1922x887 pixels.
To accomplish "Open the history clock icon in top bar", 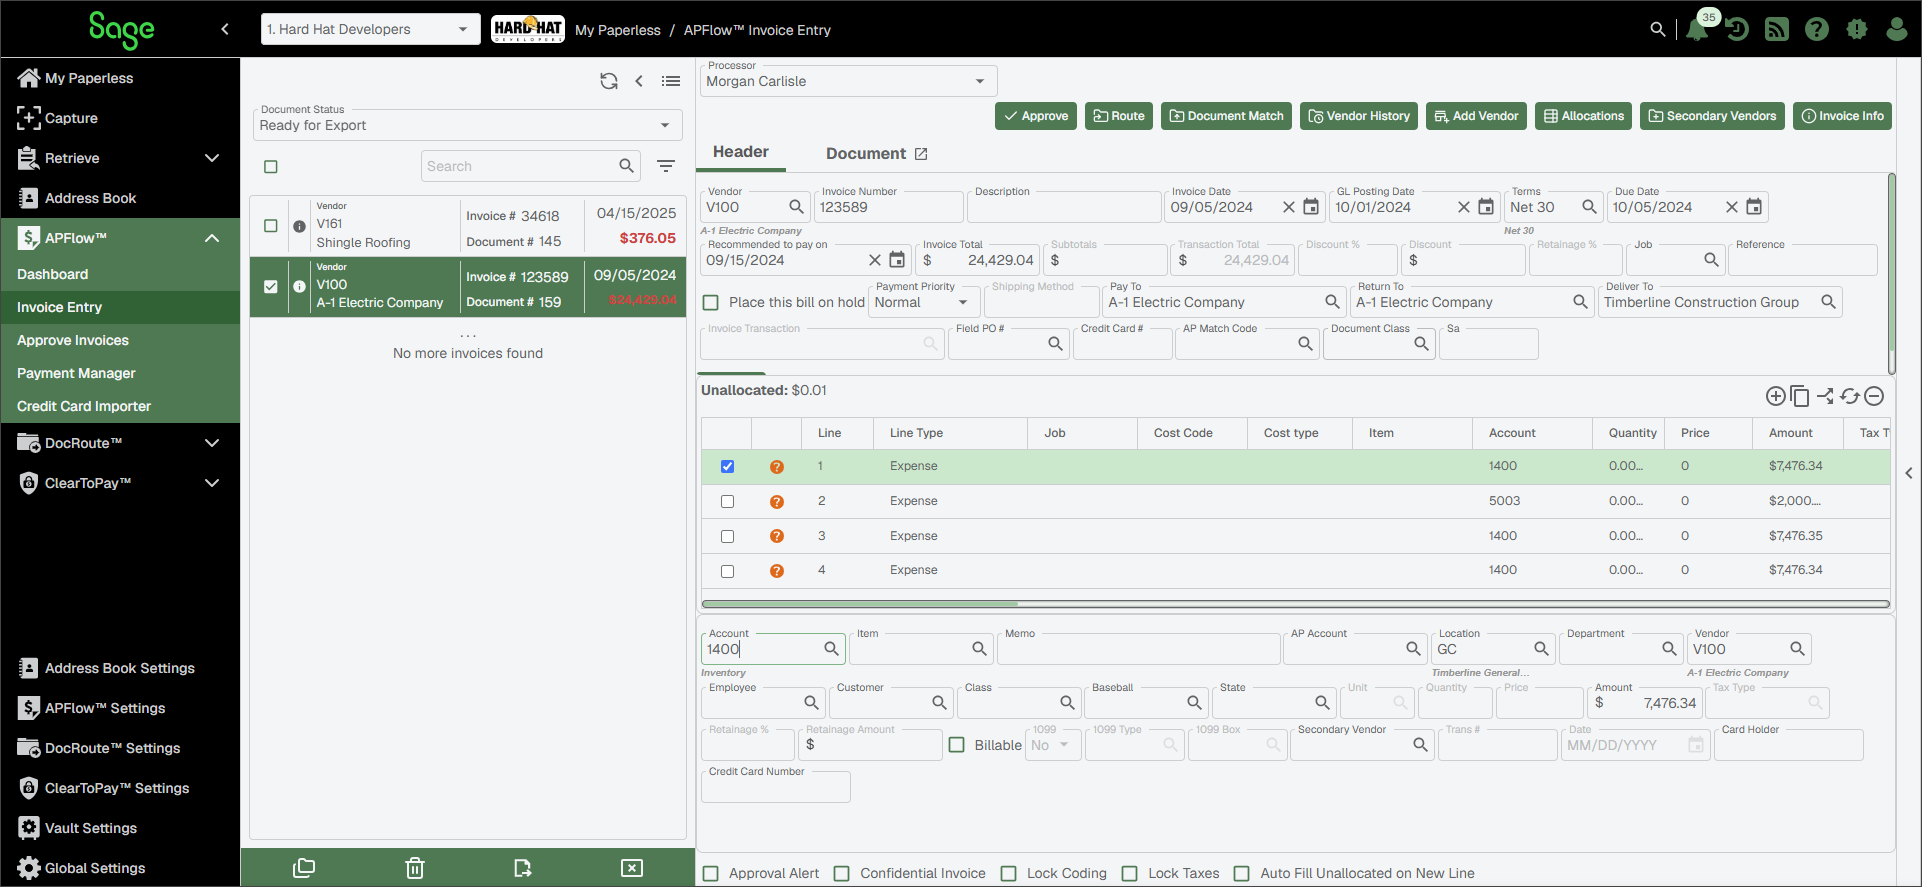I will (1737, 30).
